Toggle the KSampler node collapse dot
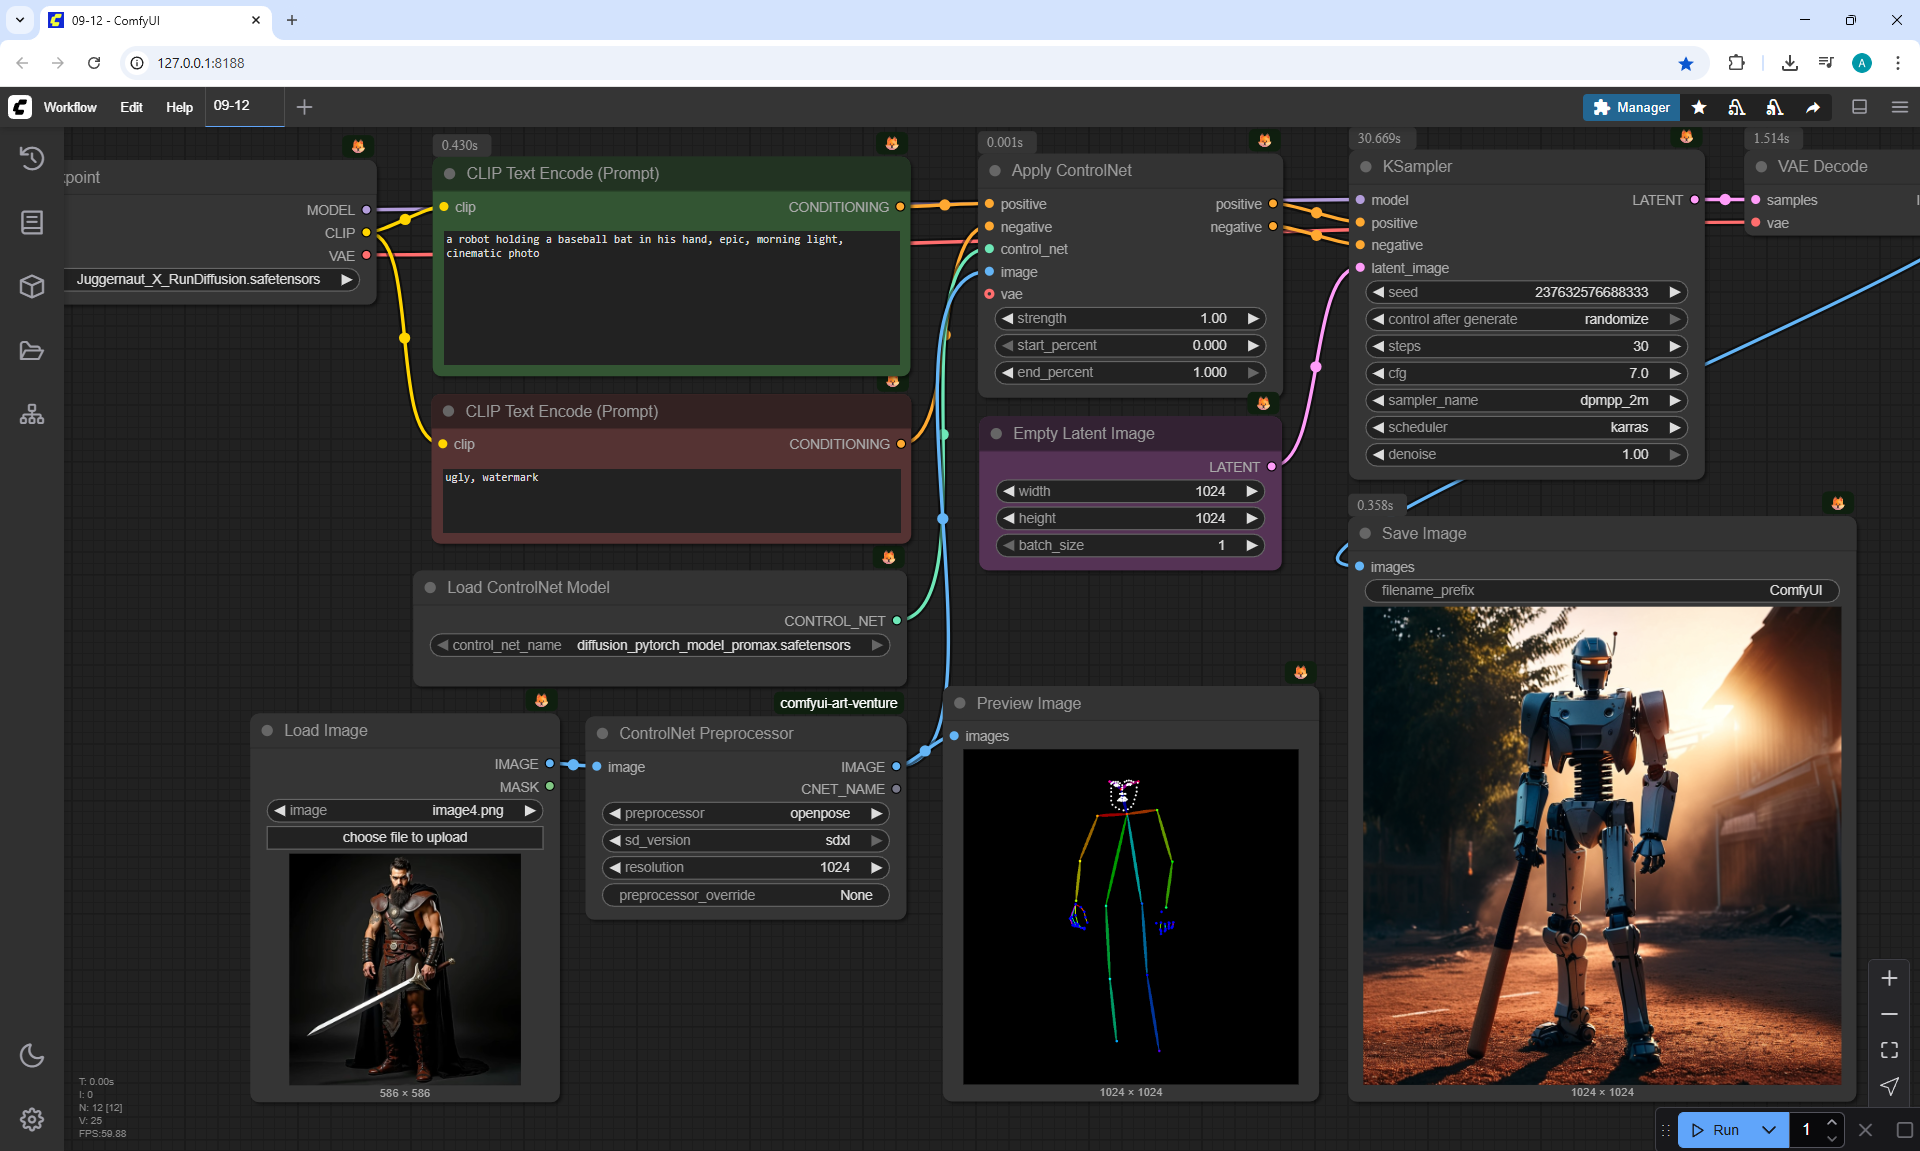Image resolution: width=1920 pixels, height=1151 pixels. pos(1366,167)
